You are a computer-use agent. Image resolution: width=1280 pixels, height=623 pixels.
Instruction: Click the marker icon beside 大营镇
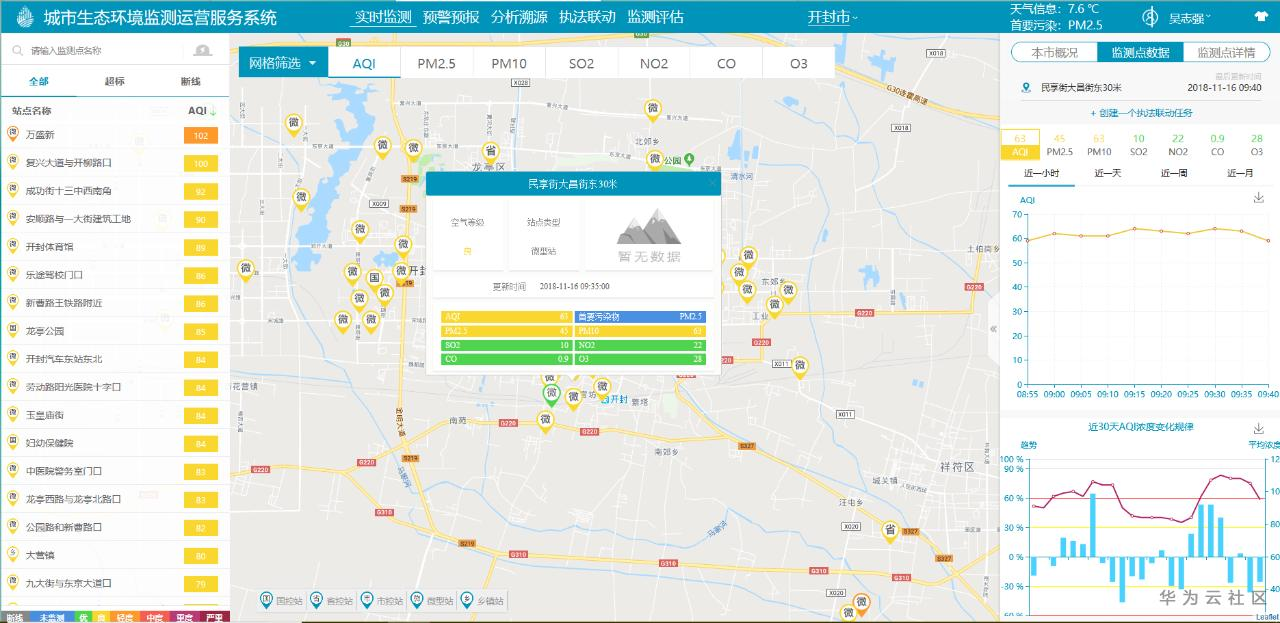point(13,555)
